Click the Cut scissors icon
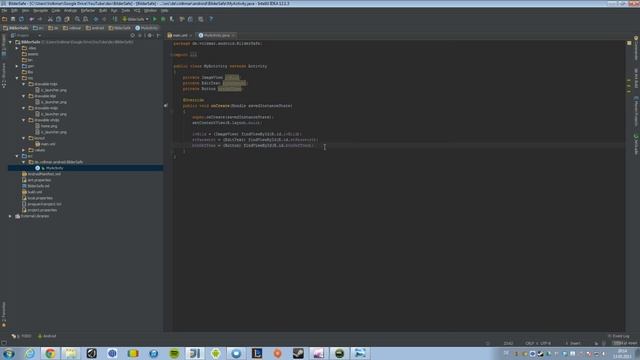The height and width of the screenshot is (360, 640). click(50, 19)
